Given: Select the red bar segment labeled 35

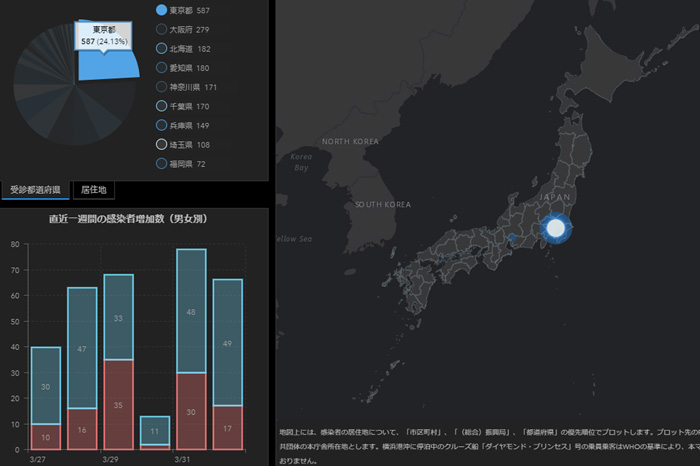Looking at the screenshot, I should point(118,405).
